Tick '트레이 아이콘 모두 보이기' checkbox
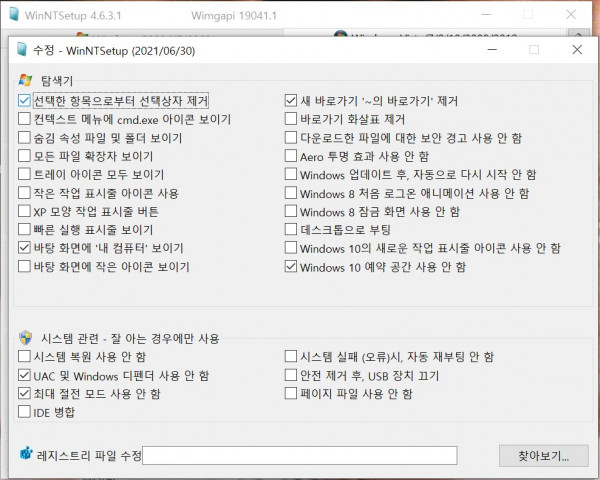 [x=24, y=174]
